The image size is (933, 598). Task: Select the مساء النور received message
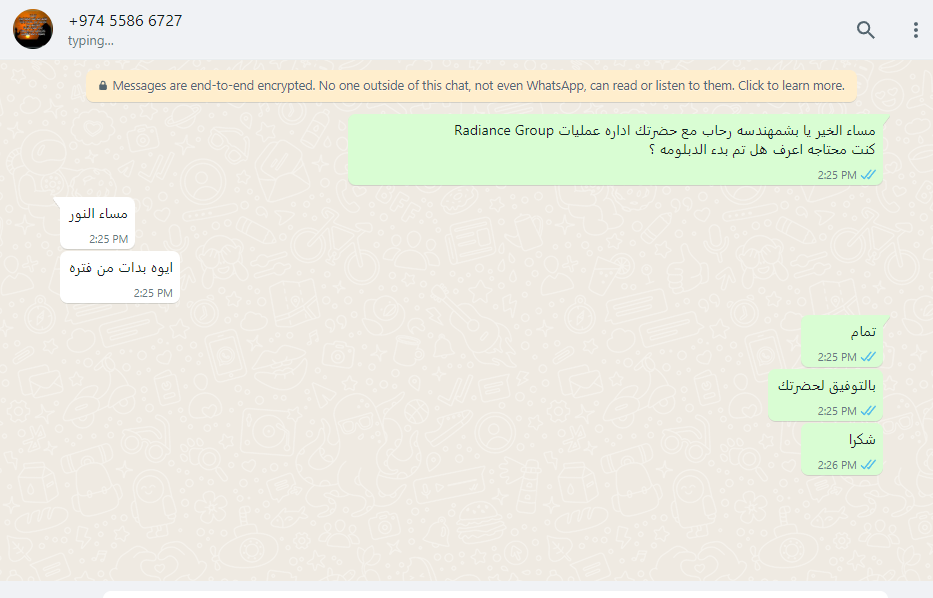coord(98,223)
